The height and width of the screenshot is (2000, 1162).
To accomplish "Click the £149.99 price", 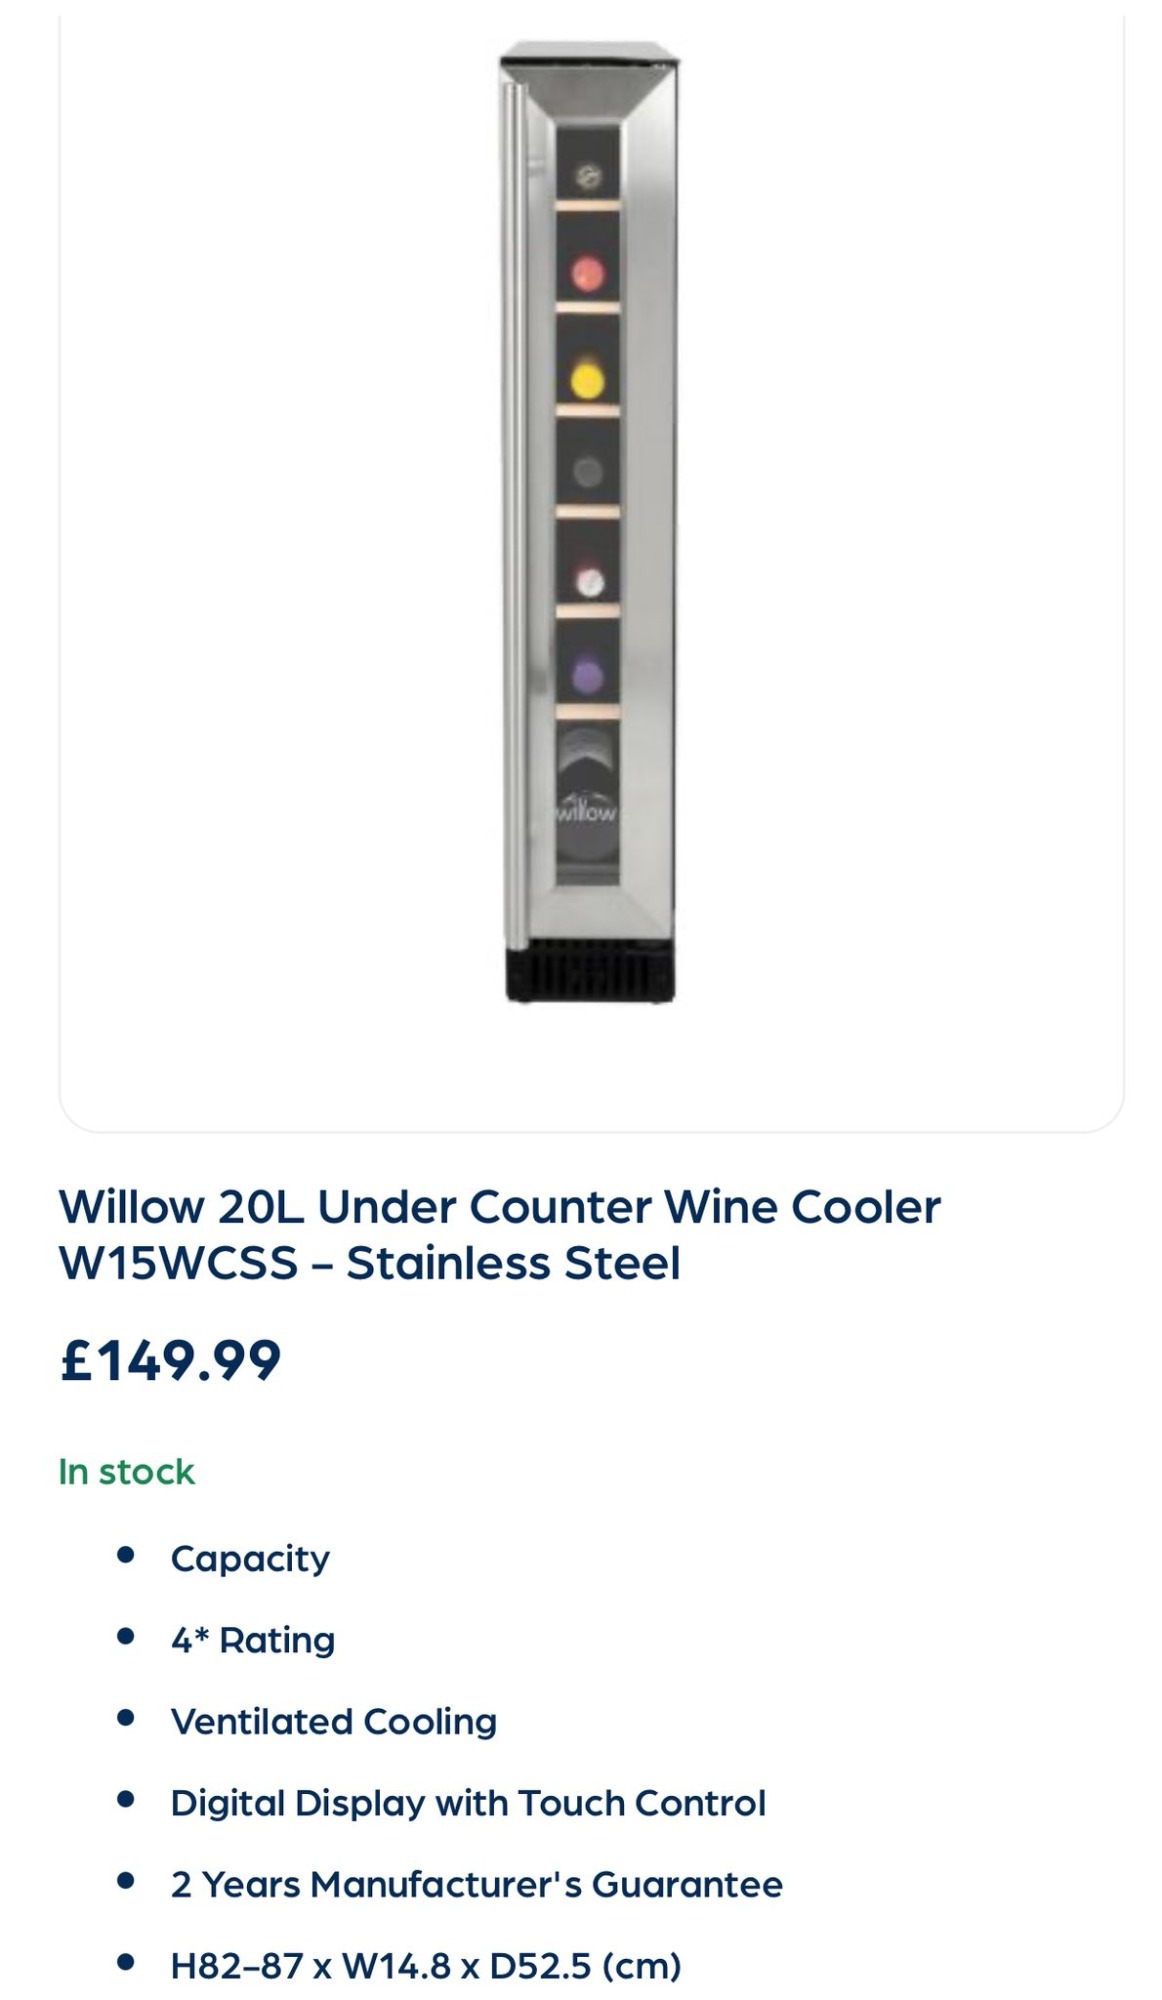I will tap(170, 1360).
